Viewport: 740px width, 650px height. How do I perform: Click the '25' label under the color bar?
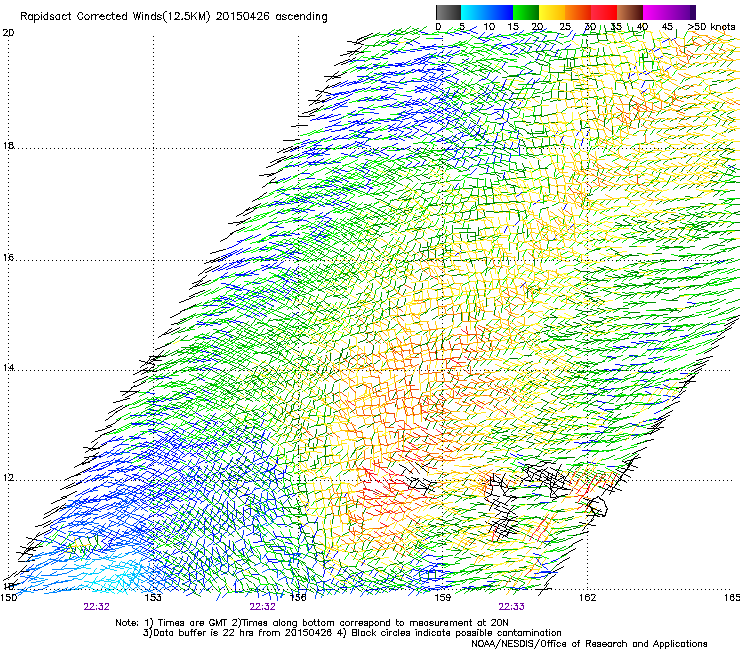pos(565,27)
